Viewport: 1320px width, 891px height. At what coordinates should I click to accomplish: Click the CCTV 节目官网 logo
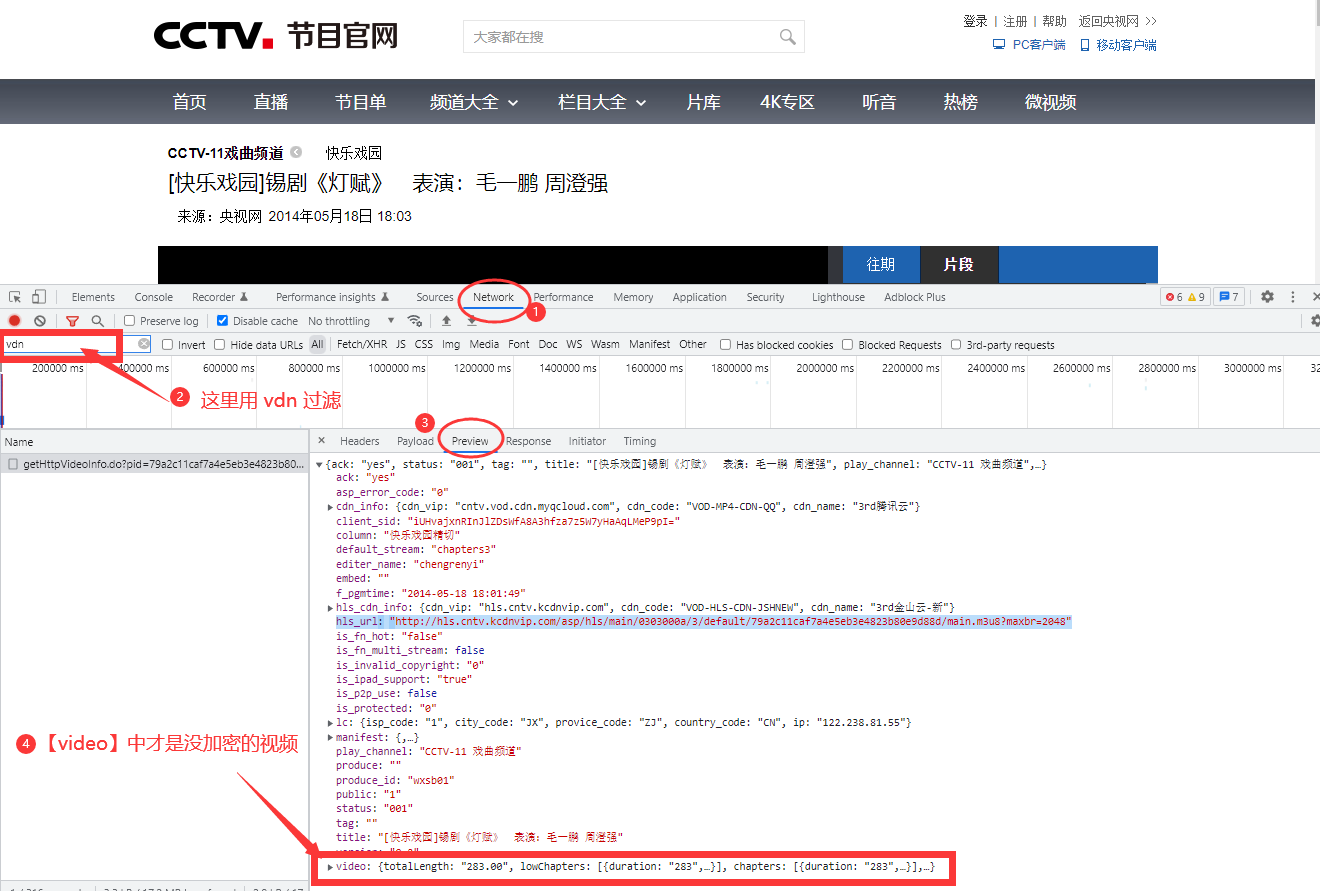coord(276,36)
